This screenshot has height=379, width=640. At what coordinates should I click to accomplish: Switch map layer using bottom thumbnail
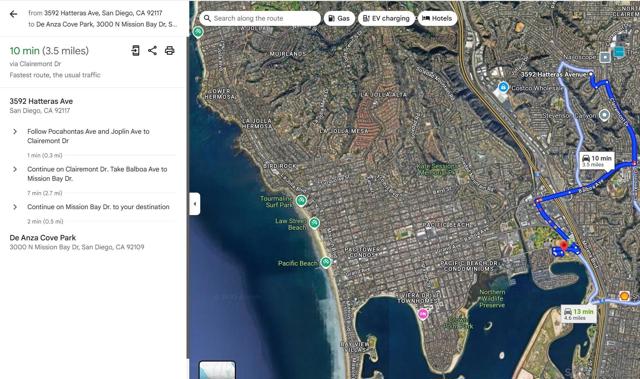[217, 370]
